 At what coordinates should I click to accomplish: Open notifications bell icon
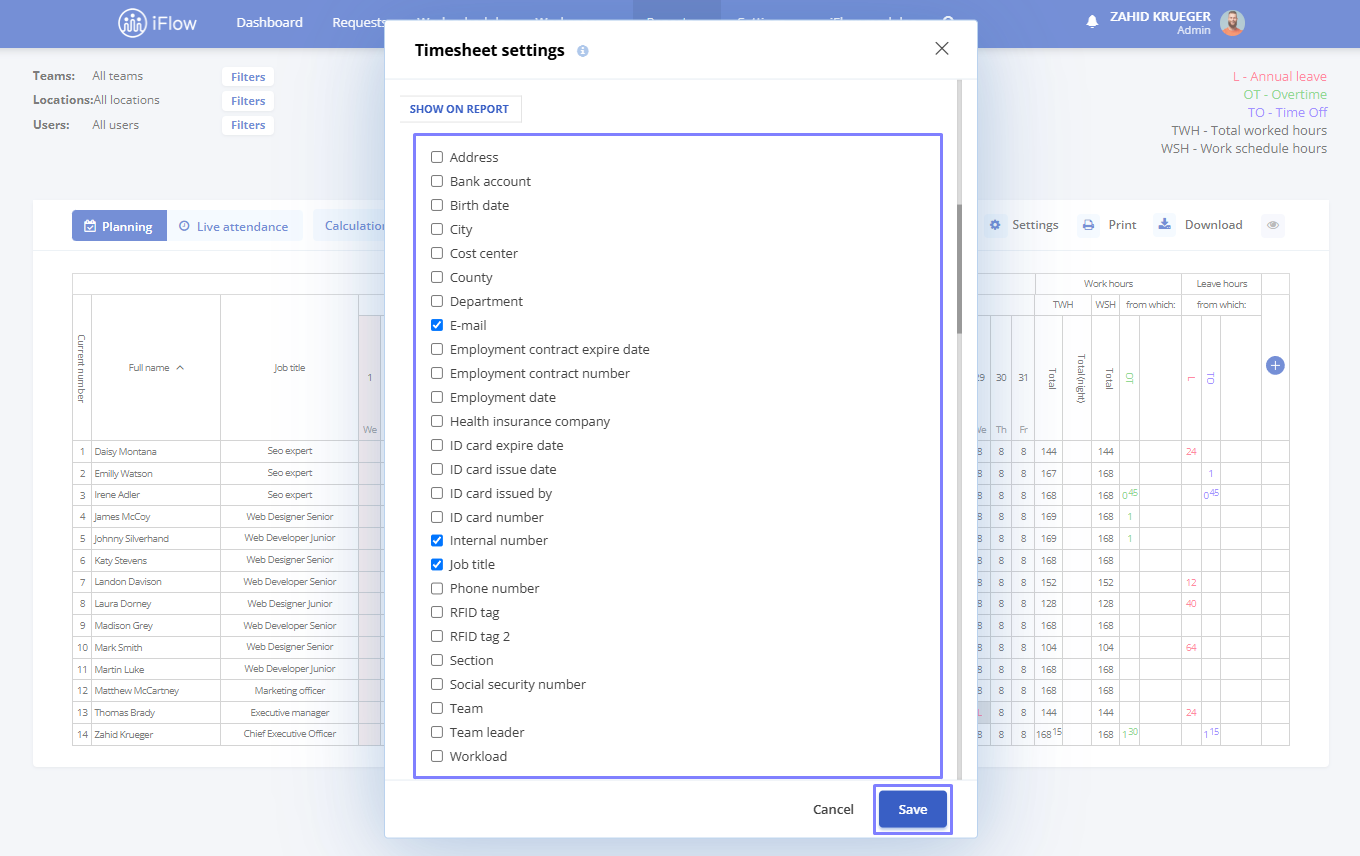pos(1092,21)
